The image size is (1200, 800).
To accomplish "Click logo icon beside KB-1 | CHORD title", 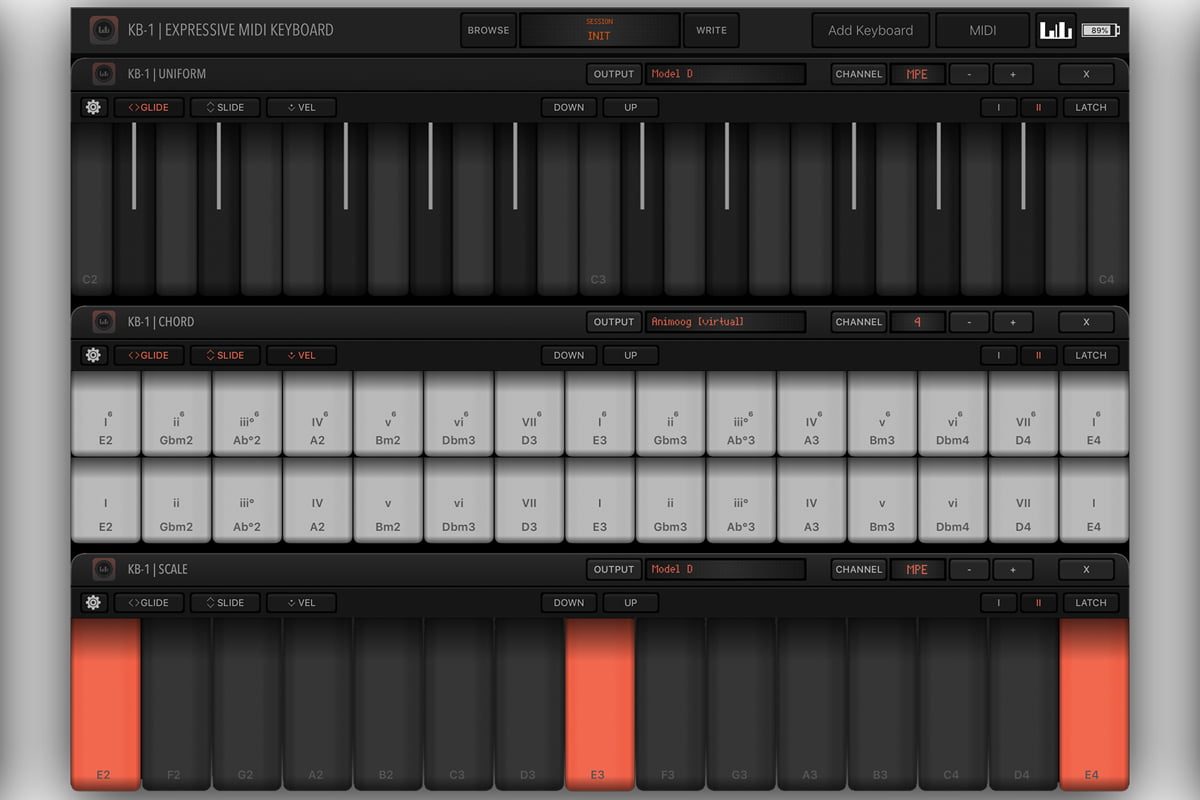I will [x=103, y=322].
